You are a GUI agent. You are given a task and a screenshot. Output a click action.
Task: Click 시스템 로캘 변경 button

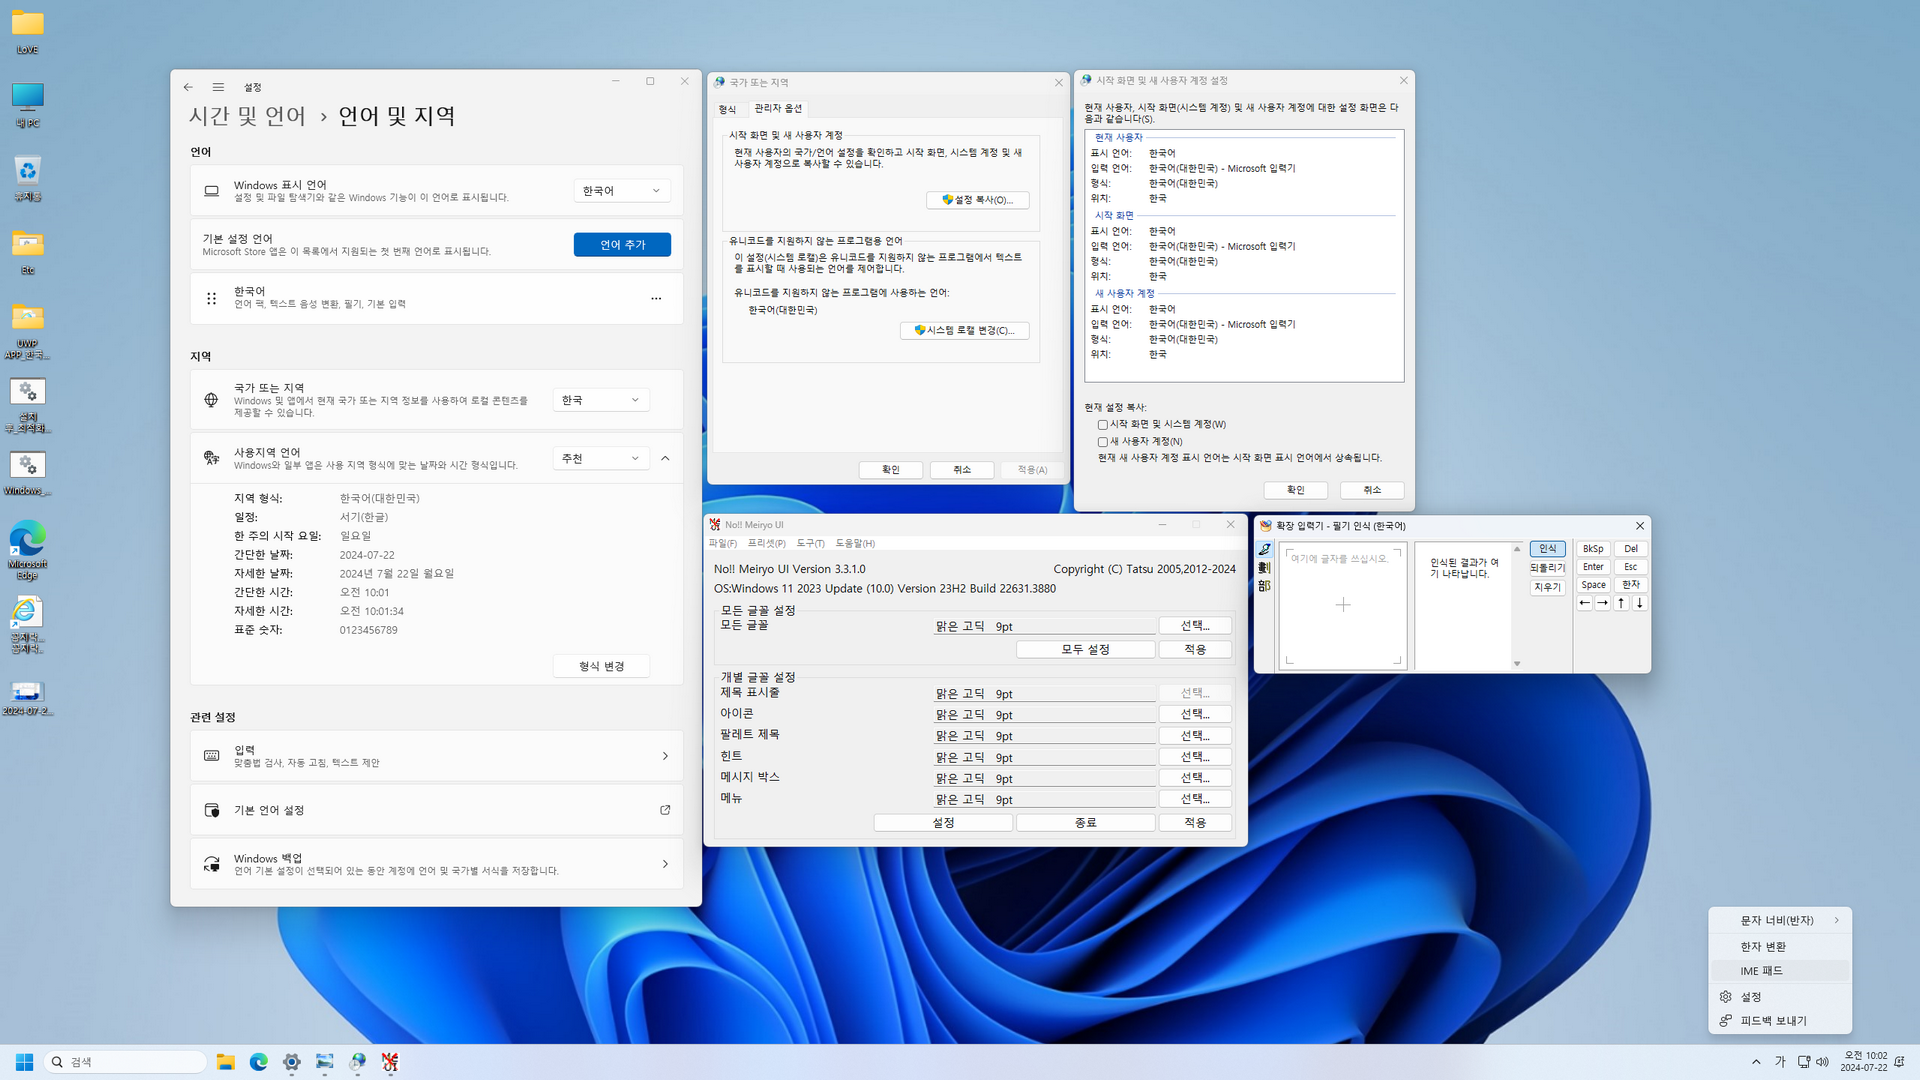(964, 331)
